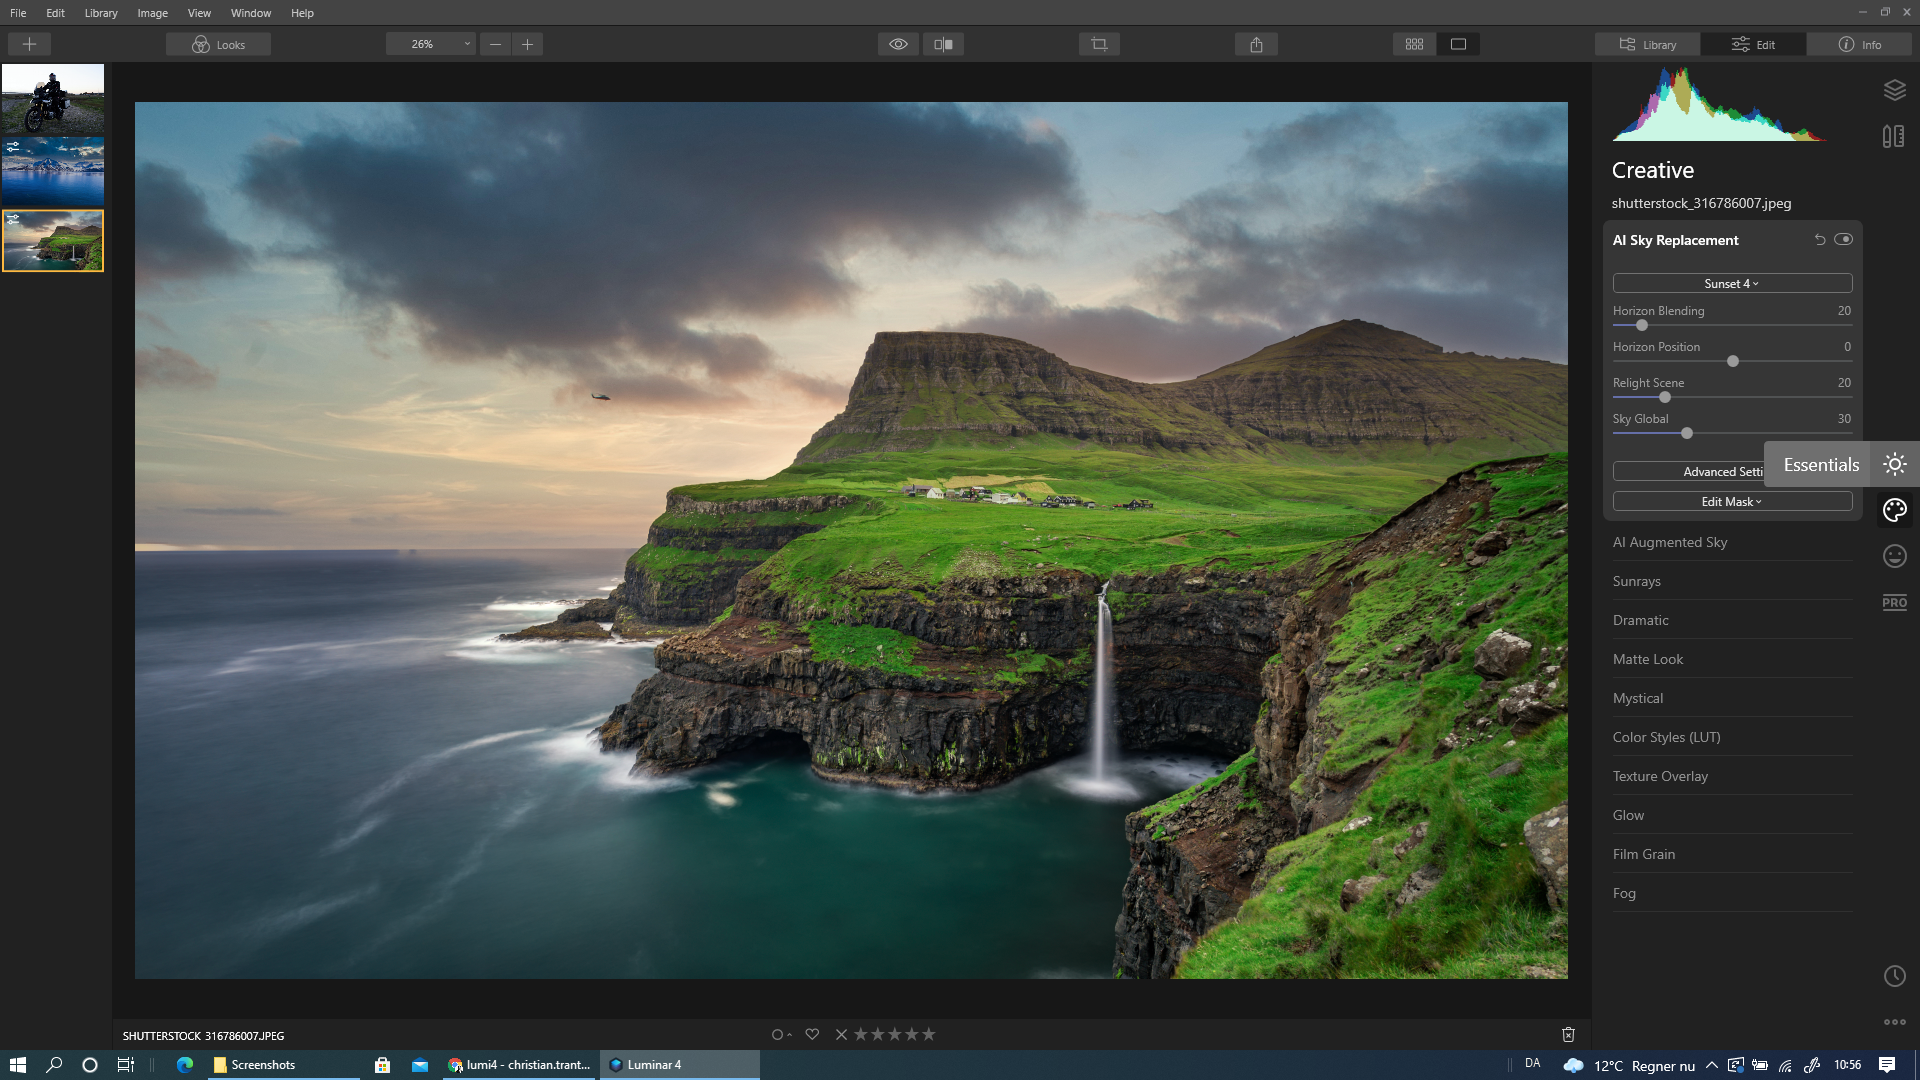Toggle AI Sky Replacement filter visibility
The width and height of the screenshot is (1920, 1080).
pos(1844,239)
